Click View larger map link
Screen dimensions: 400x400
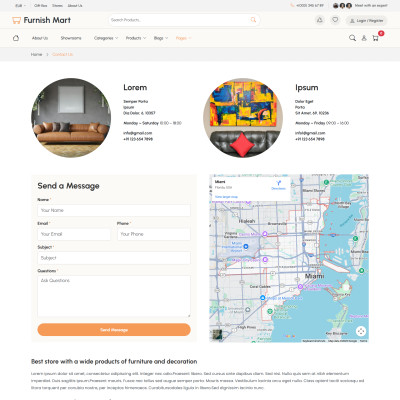(226, 197)
